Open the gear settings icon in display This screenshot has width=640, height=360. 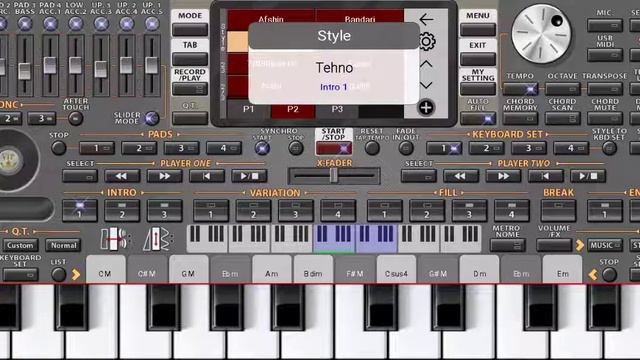426,42
